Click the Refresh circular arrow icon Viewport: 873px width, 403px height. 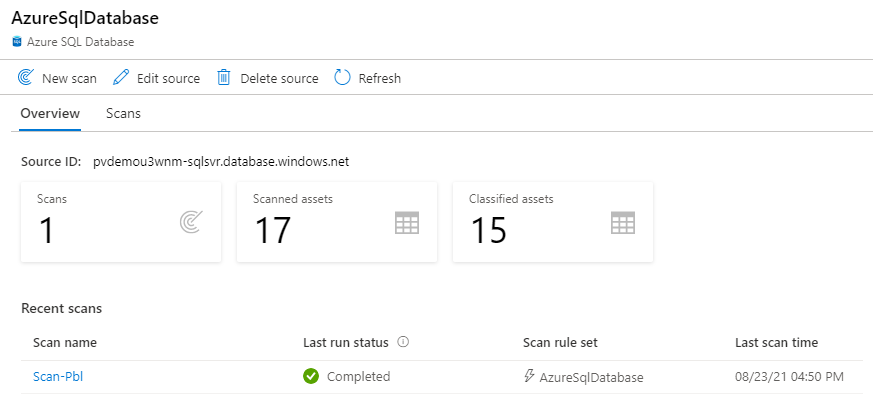[x=342, y=77]
